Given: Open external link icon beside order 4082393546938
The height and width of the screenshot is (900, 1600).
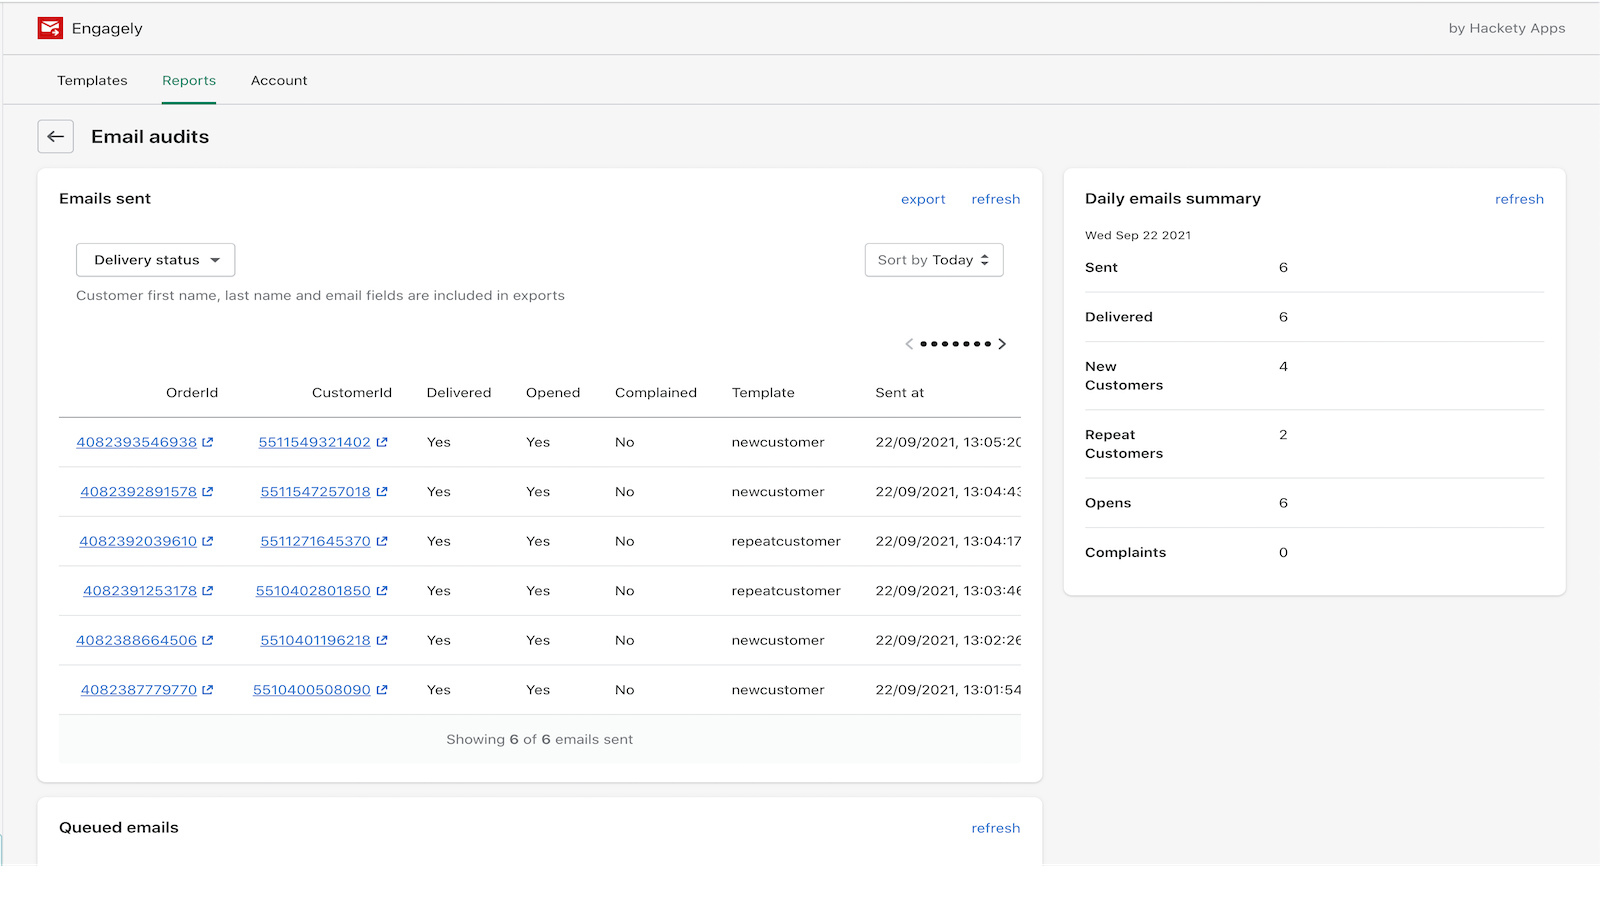Looking at the screenshot, I should point(208,442).
